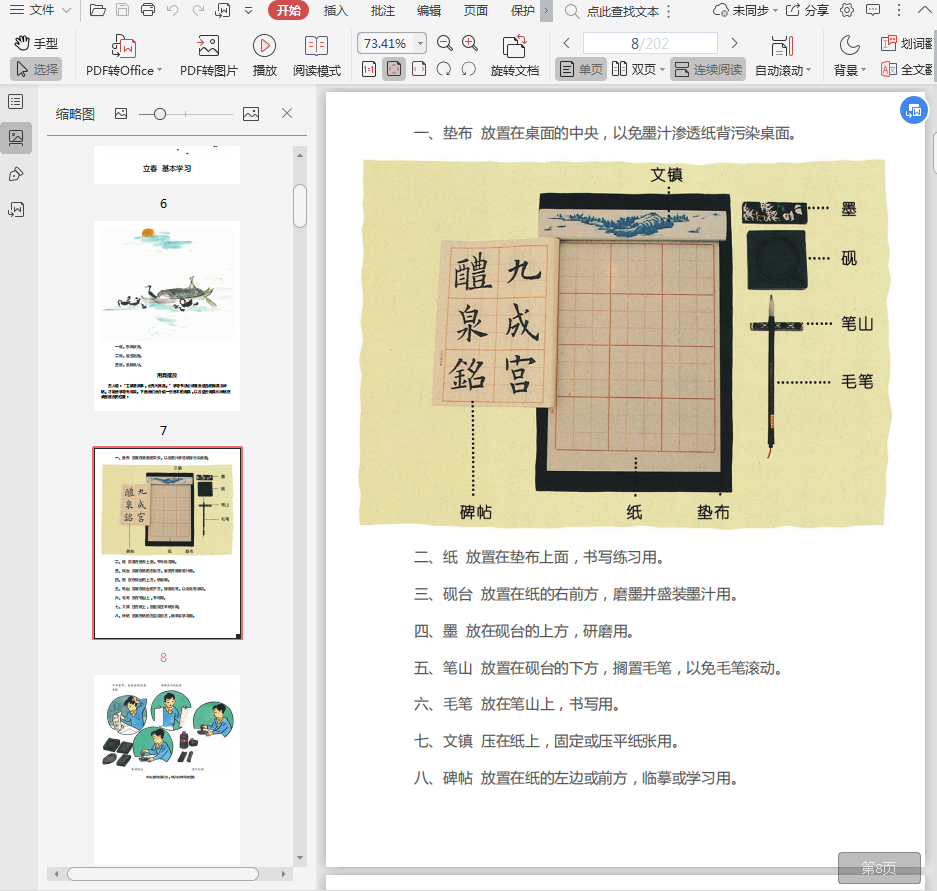Open the bookmarks outline sidebar icon
The width and height of the screenshot is (937, 891).
[16, 102]
